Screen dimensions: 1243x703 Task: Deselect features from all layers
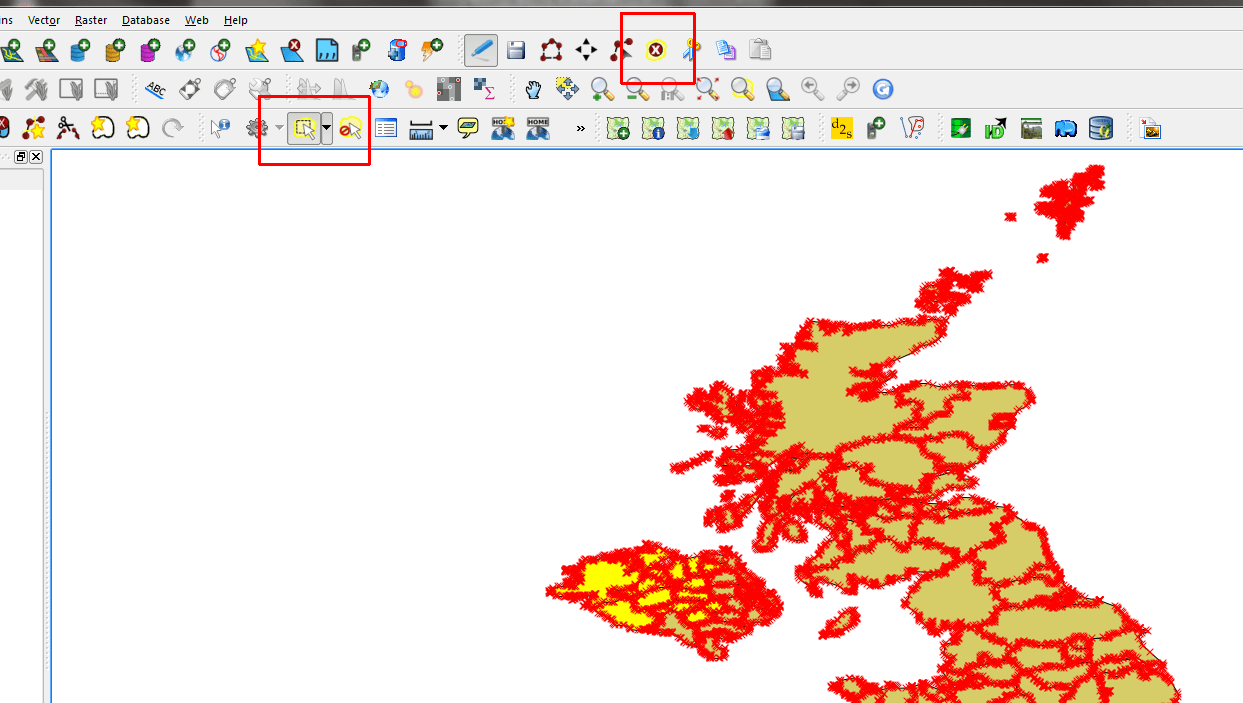click(x=351, y=127)
